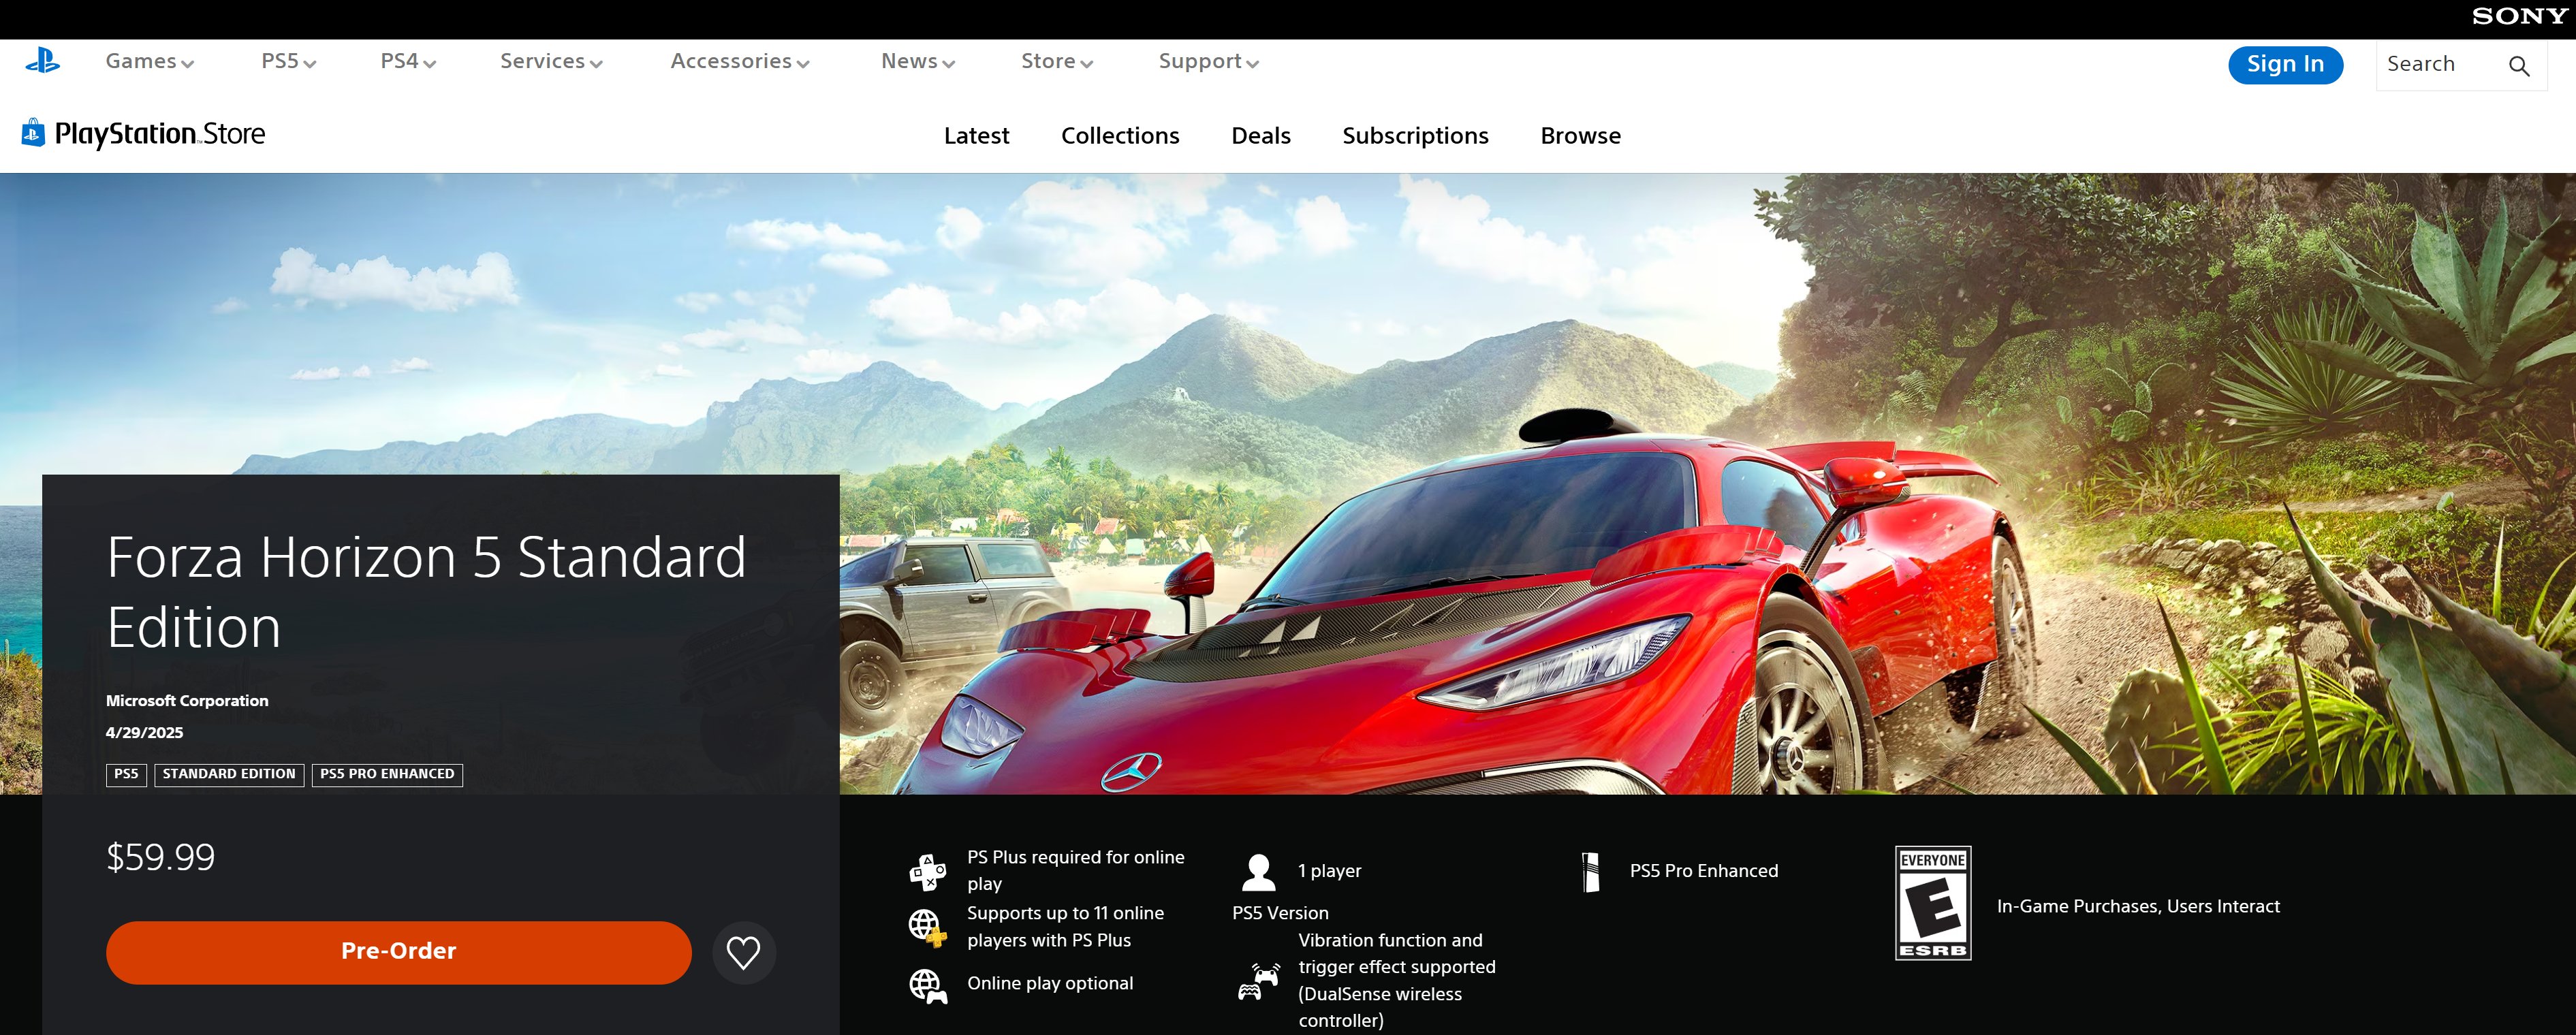The height and width of the screenshot is (1035, 2576).
Task: Open the Browse store tab
Action: pyautogui.click(x=1580, y=136)
